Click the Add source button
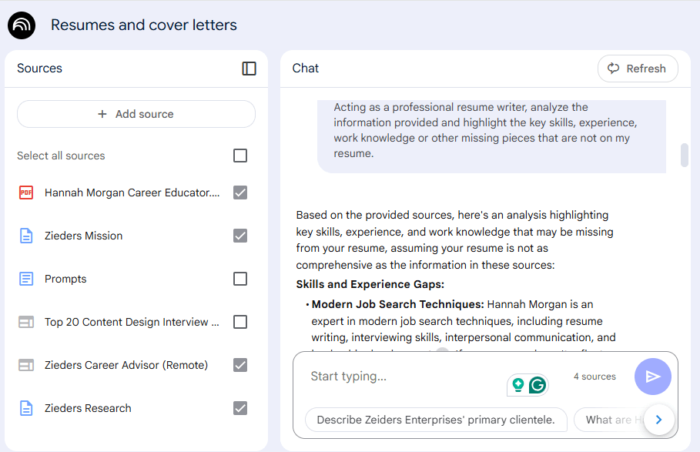 tap(136, 114)
